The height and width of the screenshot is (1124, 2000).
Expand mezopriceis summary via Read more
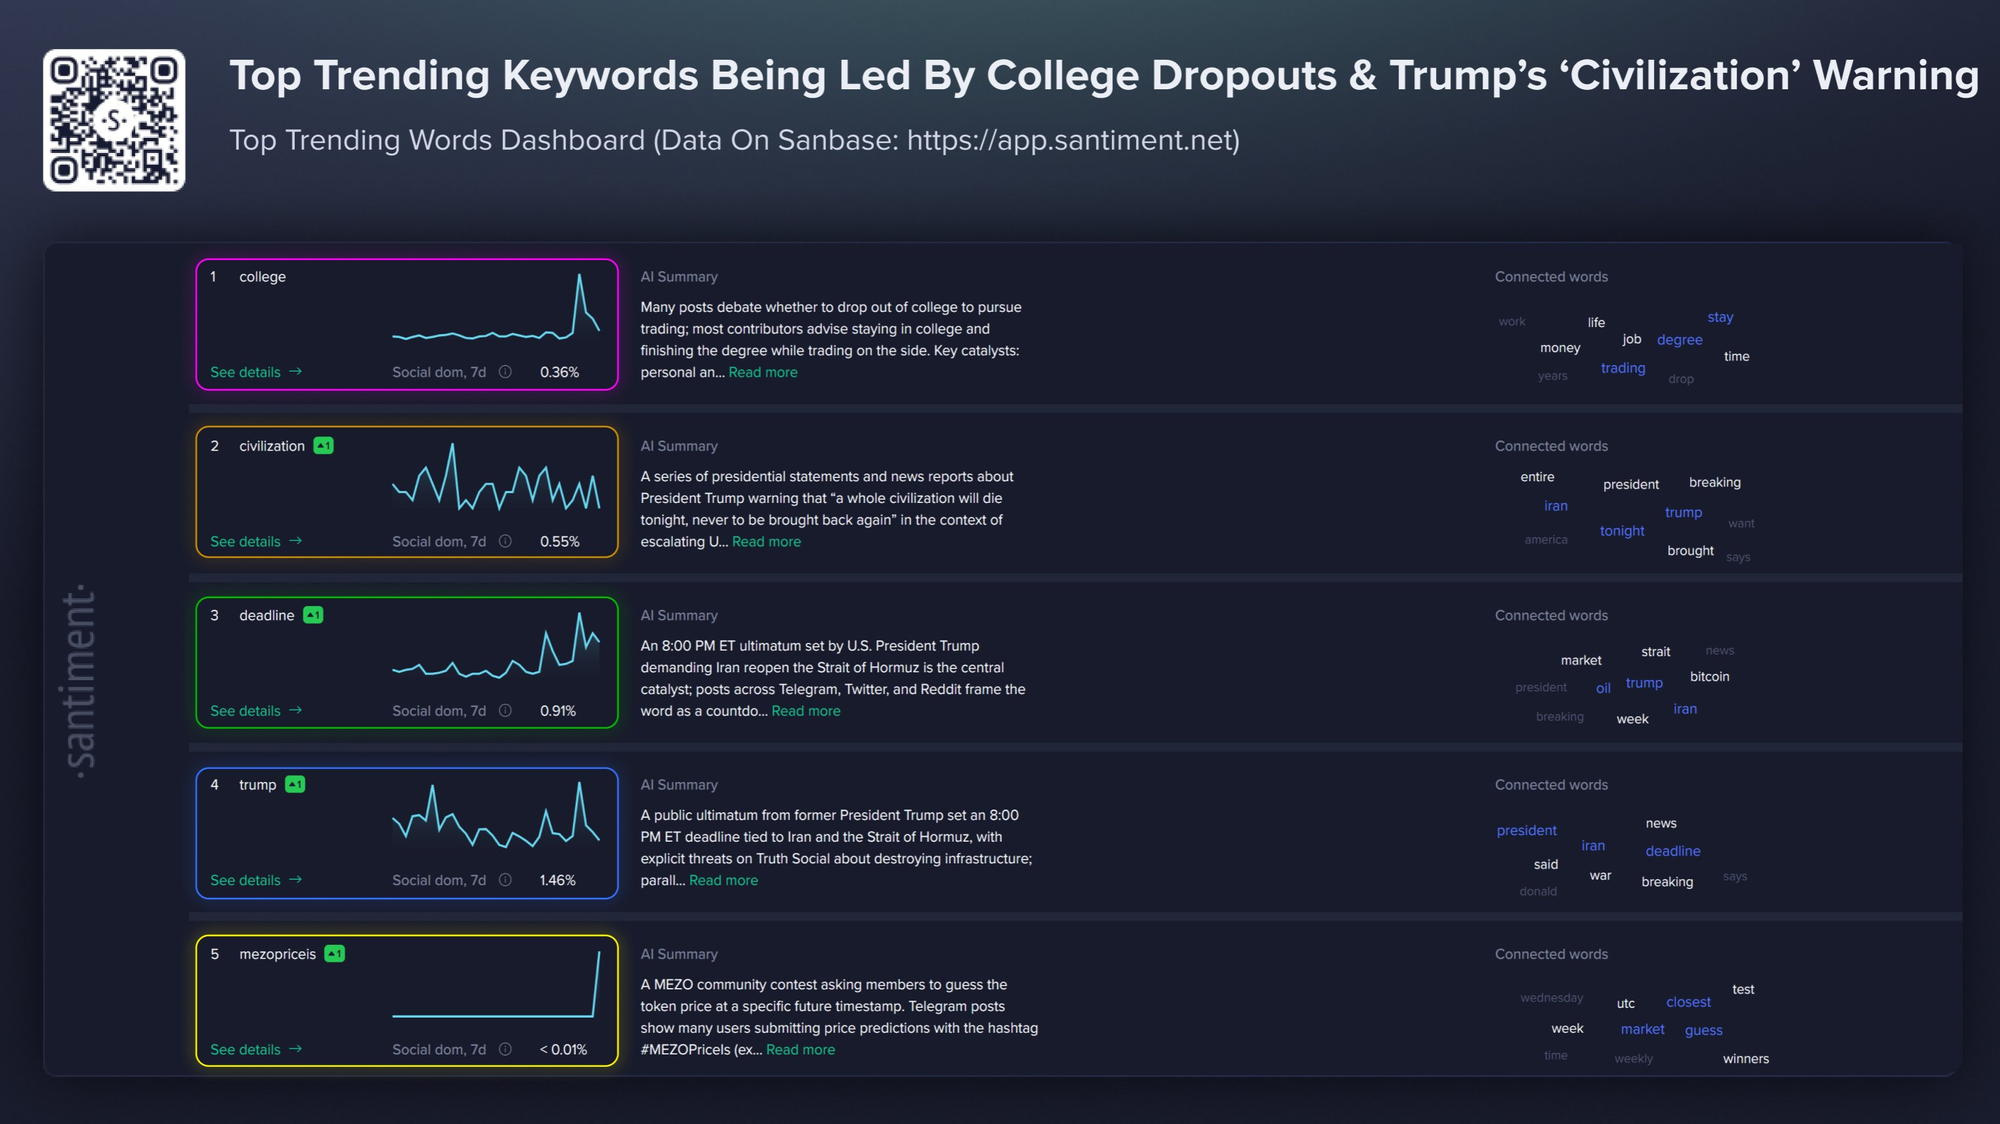[800, 1049]
